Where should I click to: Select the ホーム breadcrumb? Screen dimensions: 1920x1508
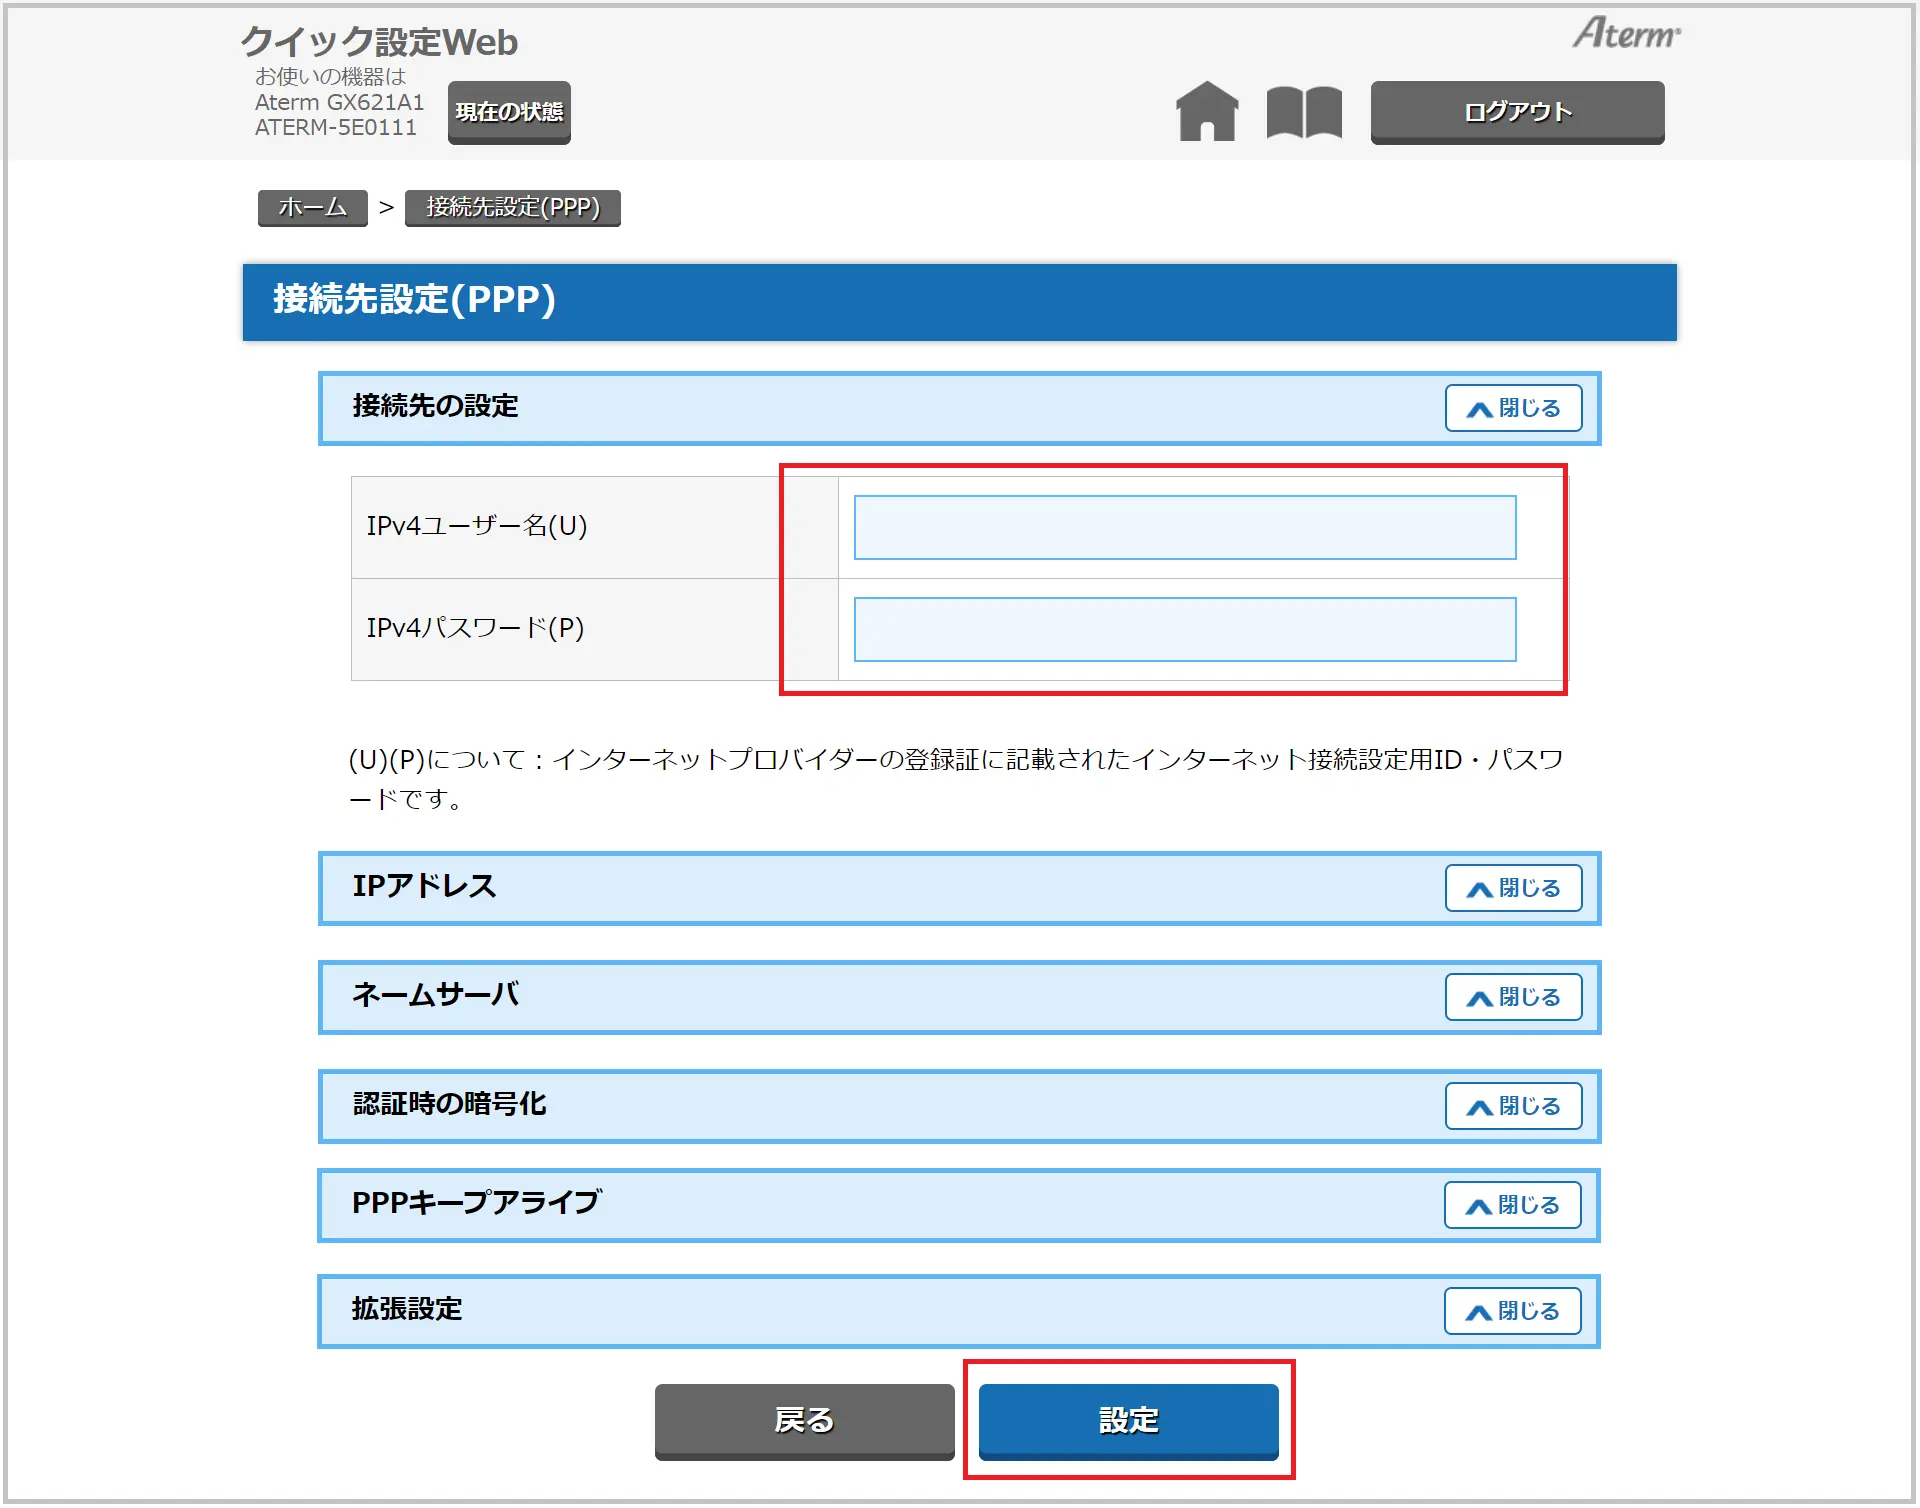coord(313,208)
